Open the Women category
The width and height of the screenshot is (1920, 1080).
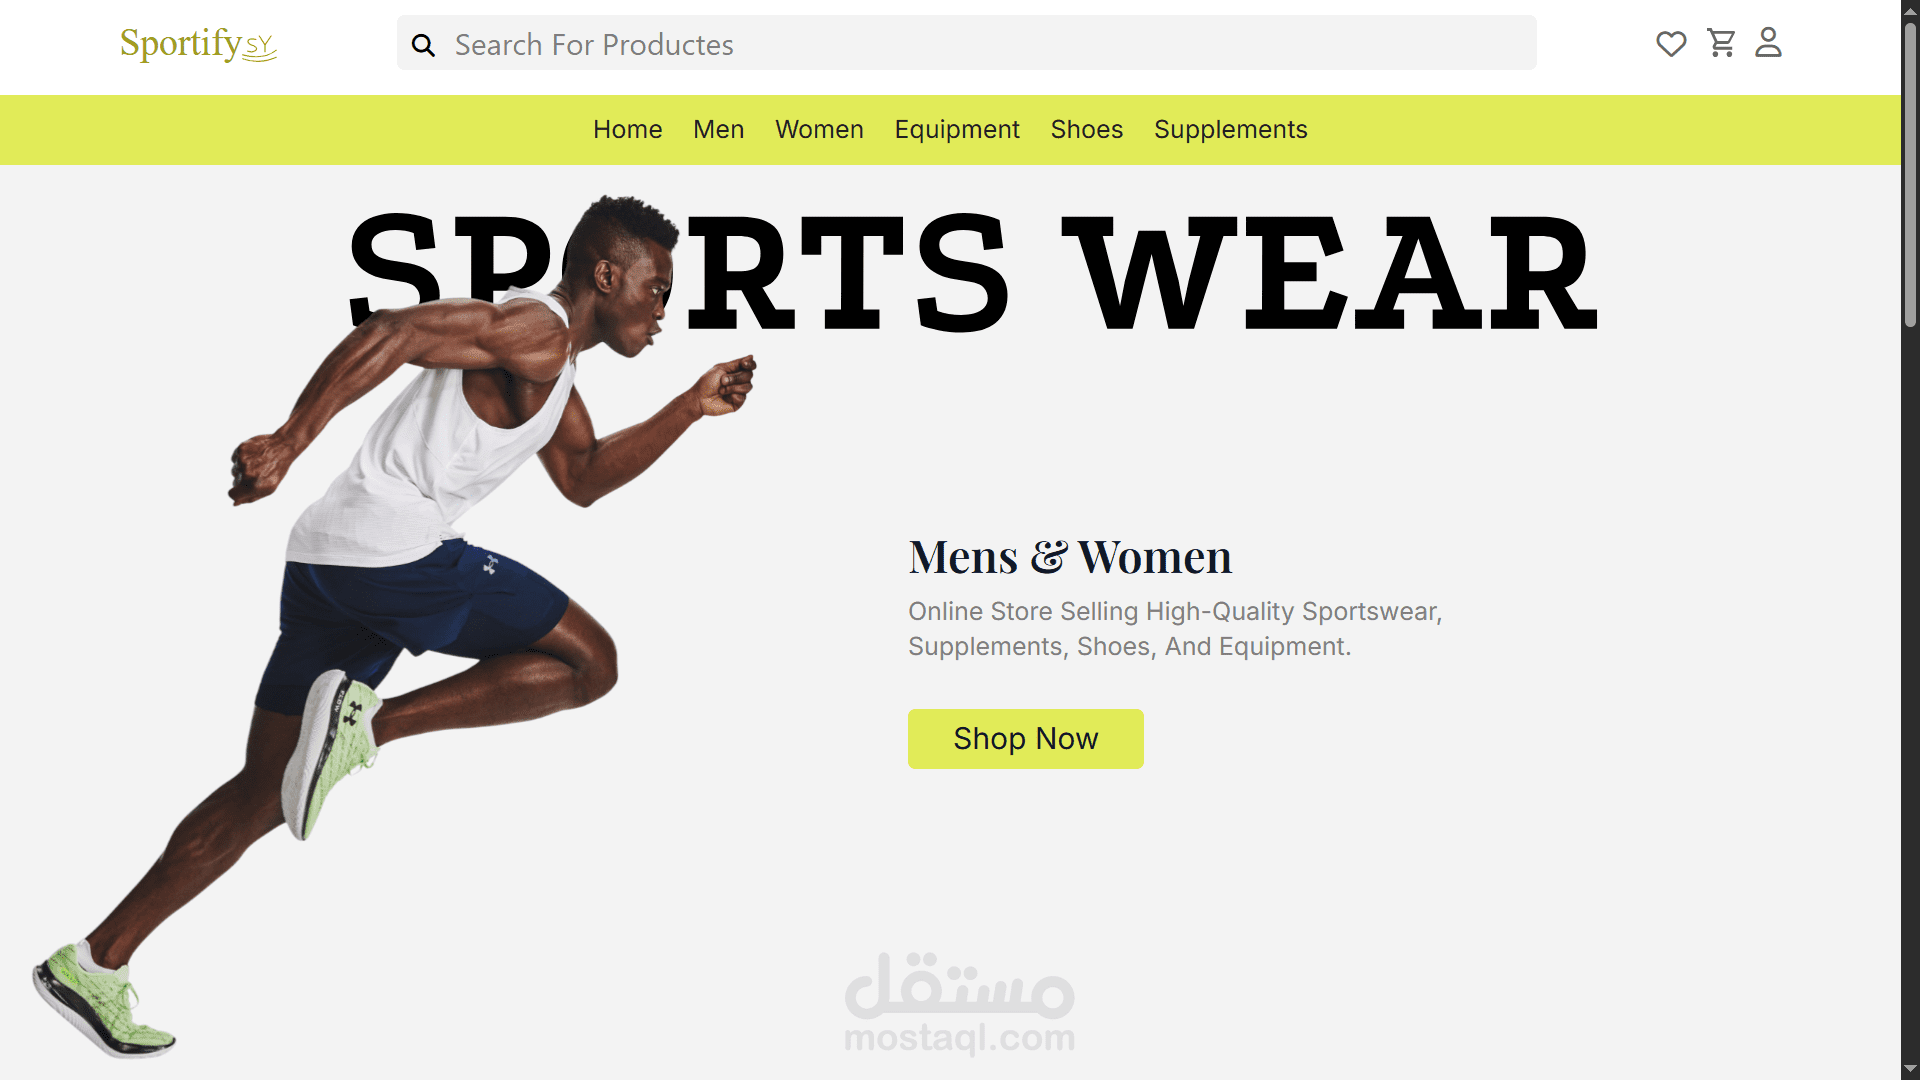click(819, 130)
